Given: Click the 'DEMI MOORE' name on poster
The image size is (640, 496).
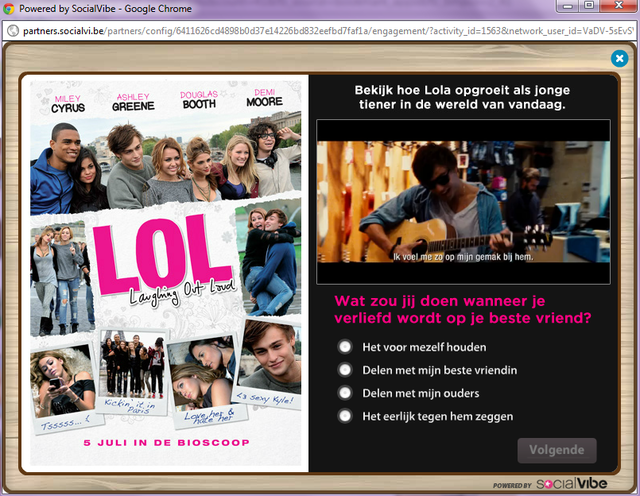Looking at the screenshot, I should click(264, 98).
